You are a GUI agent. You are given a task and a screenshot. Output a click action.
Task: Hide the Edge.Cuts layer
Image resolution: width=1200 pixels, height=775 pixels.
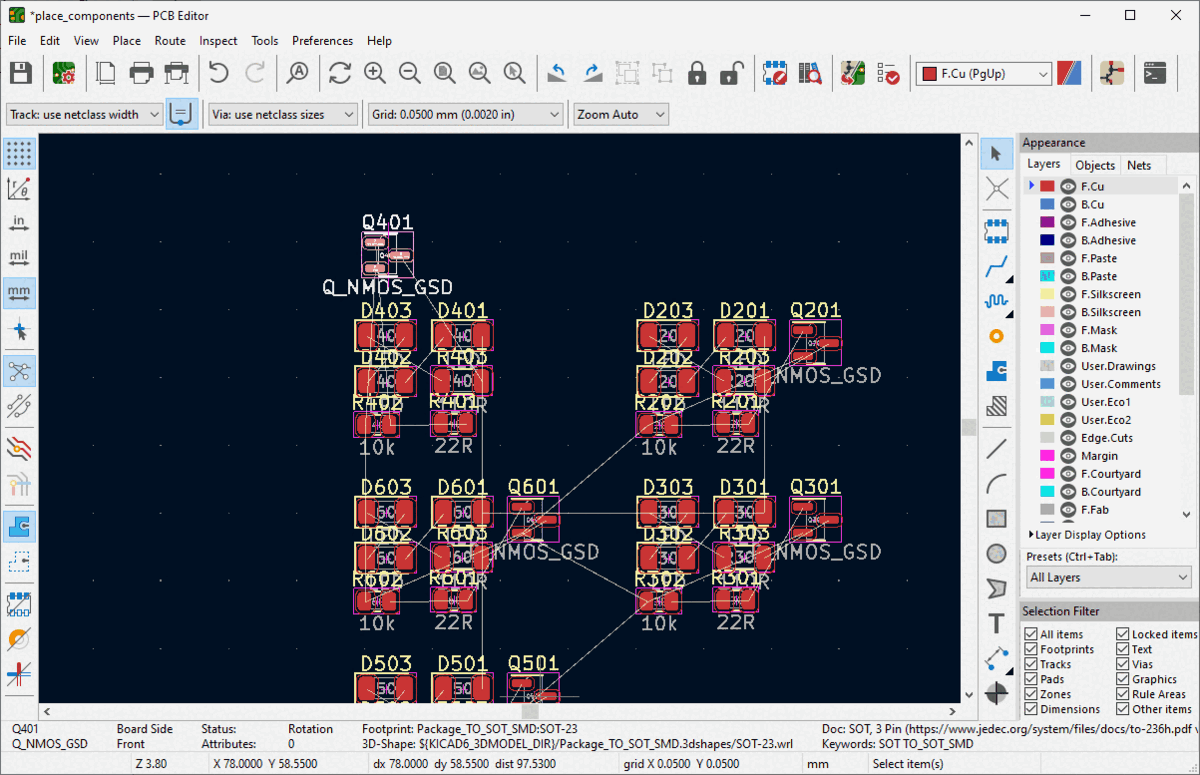pos(1068,438)
